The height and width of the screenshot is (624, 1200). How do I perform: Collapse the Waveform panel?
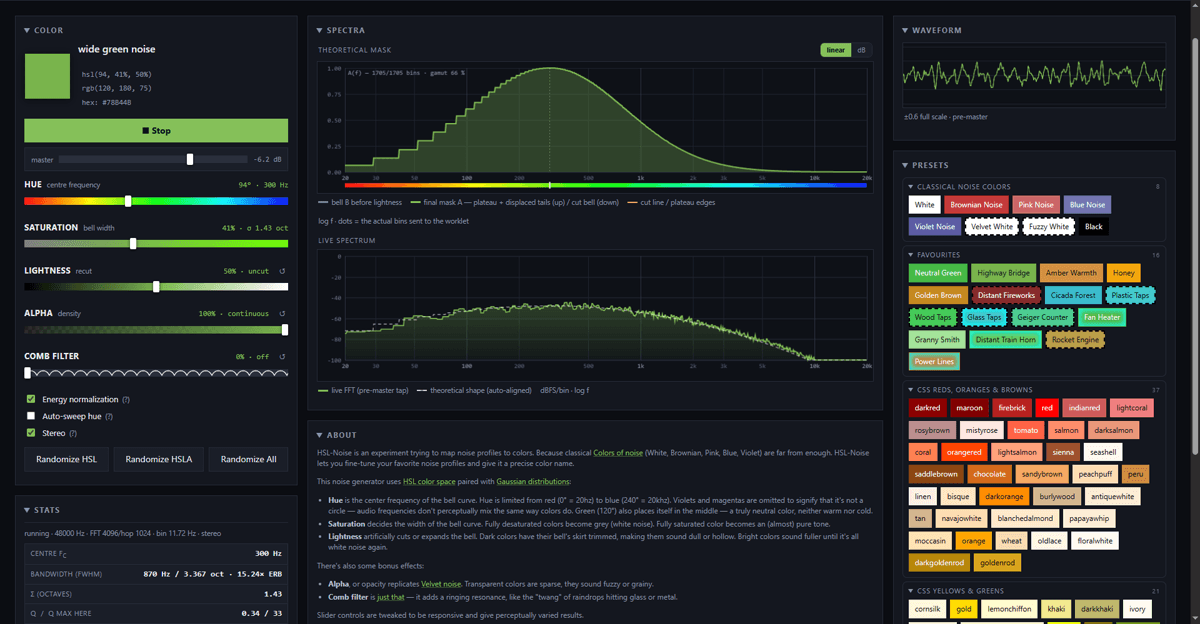point(932,31)
